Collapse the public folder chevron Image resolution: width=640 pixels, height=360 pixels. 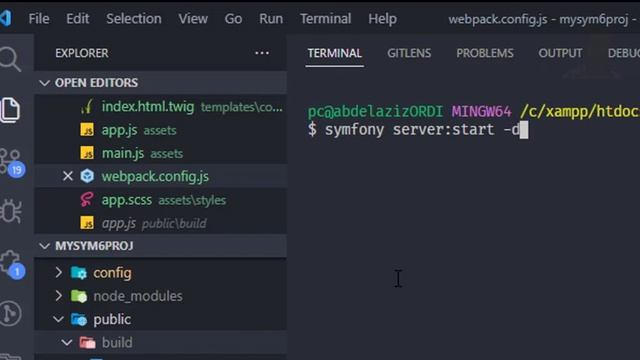58,319
